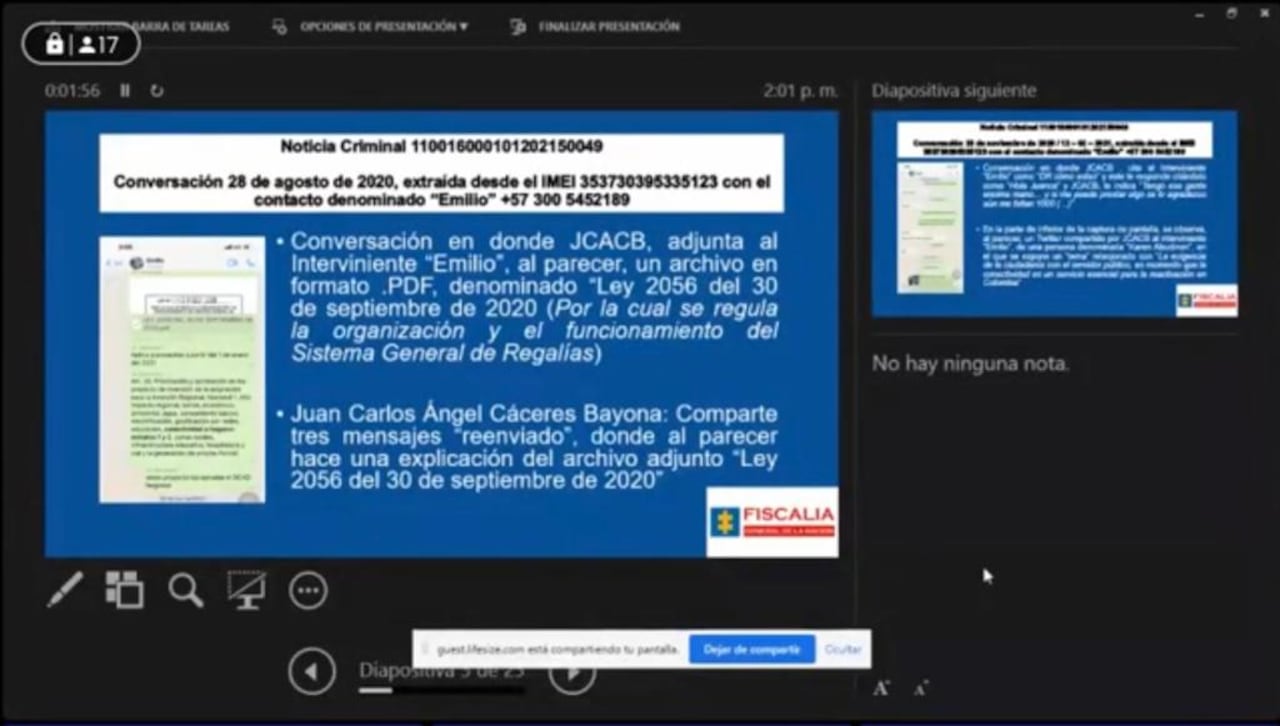This screenshot has height=726, width=1280.
Task: Select Finalizar presentación from the top bar
Action: 609,26
